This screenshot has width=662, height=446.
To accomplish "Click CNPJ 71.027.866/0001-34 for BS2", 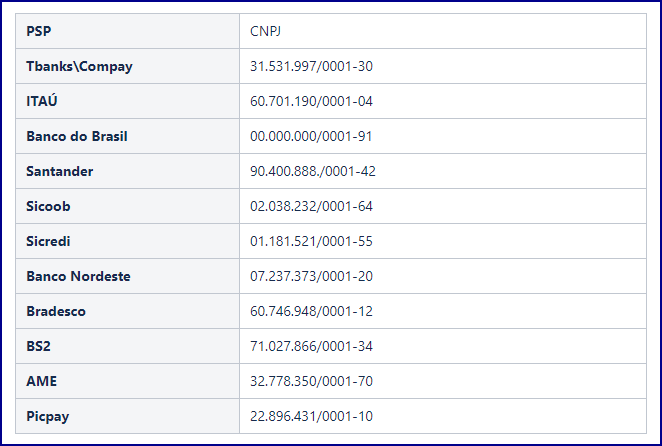I will (x=311, y=346).
